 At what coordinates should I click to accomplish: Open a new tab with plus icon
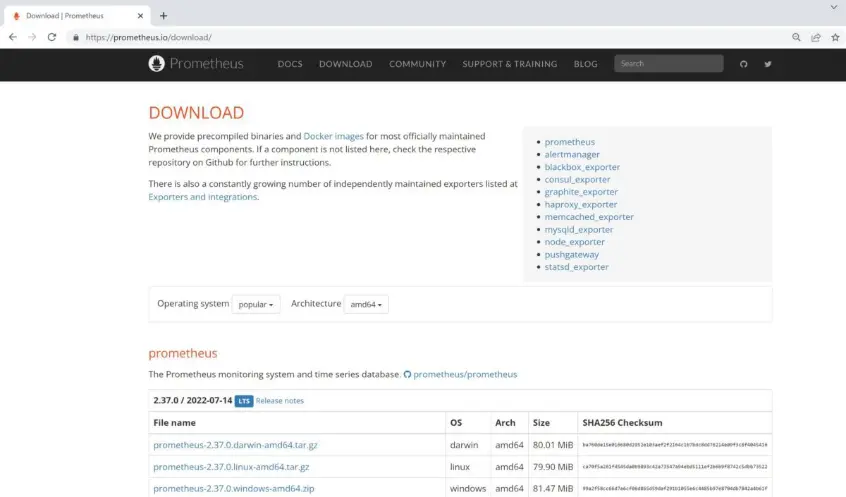[x=163, y=16]
